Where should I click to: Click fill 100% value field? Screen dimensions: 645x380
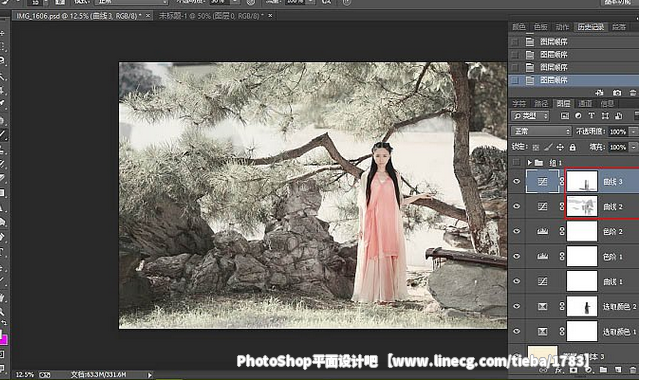pyautogui.click(x=617, y=147)
